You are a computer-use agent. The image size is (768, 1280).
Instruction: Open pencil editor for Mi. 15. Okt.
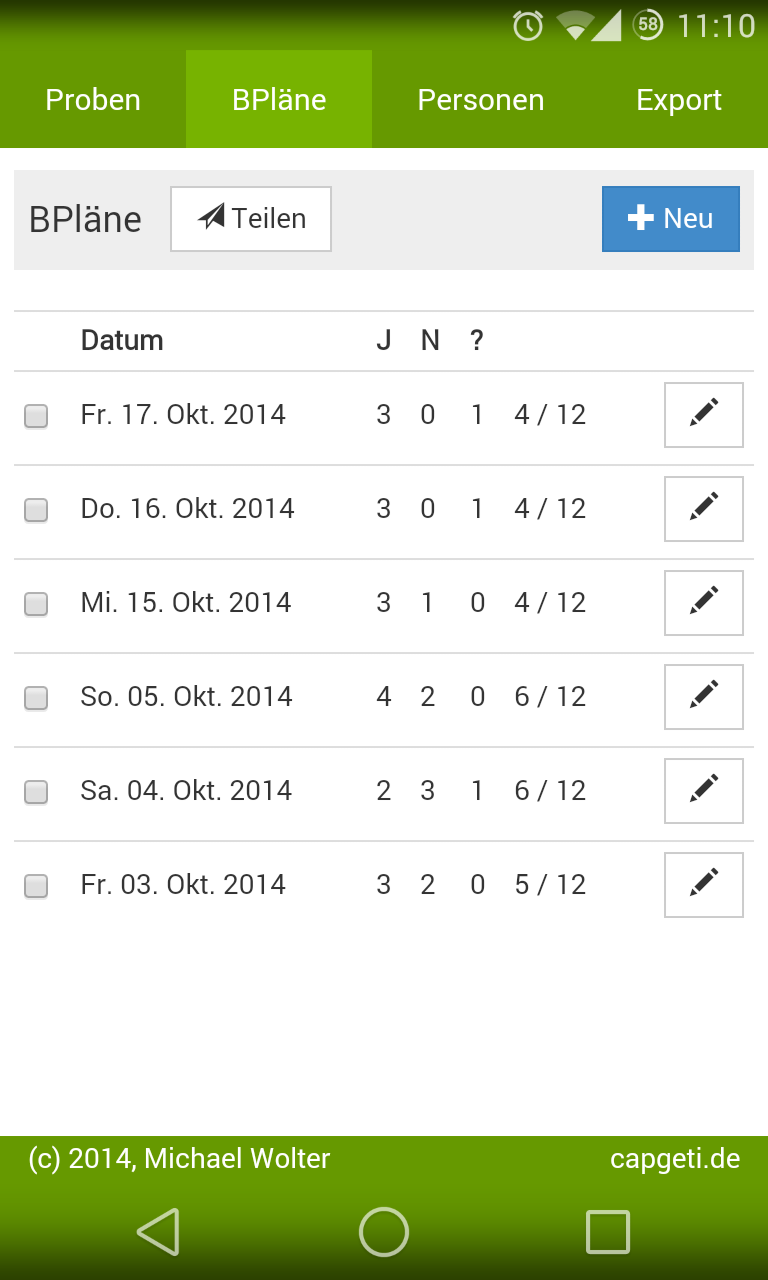tap(704, 603)
